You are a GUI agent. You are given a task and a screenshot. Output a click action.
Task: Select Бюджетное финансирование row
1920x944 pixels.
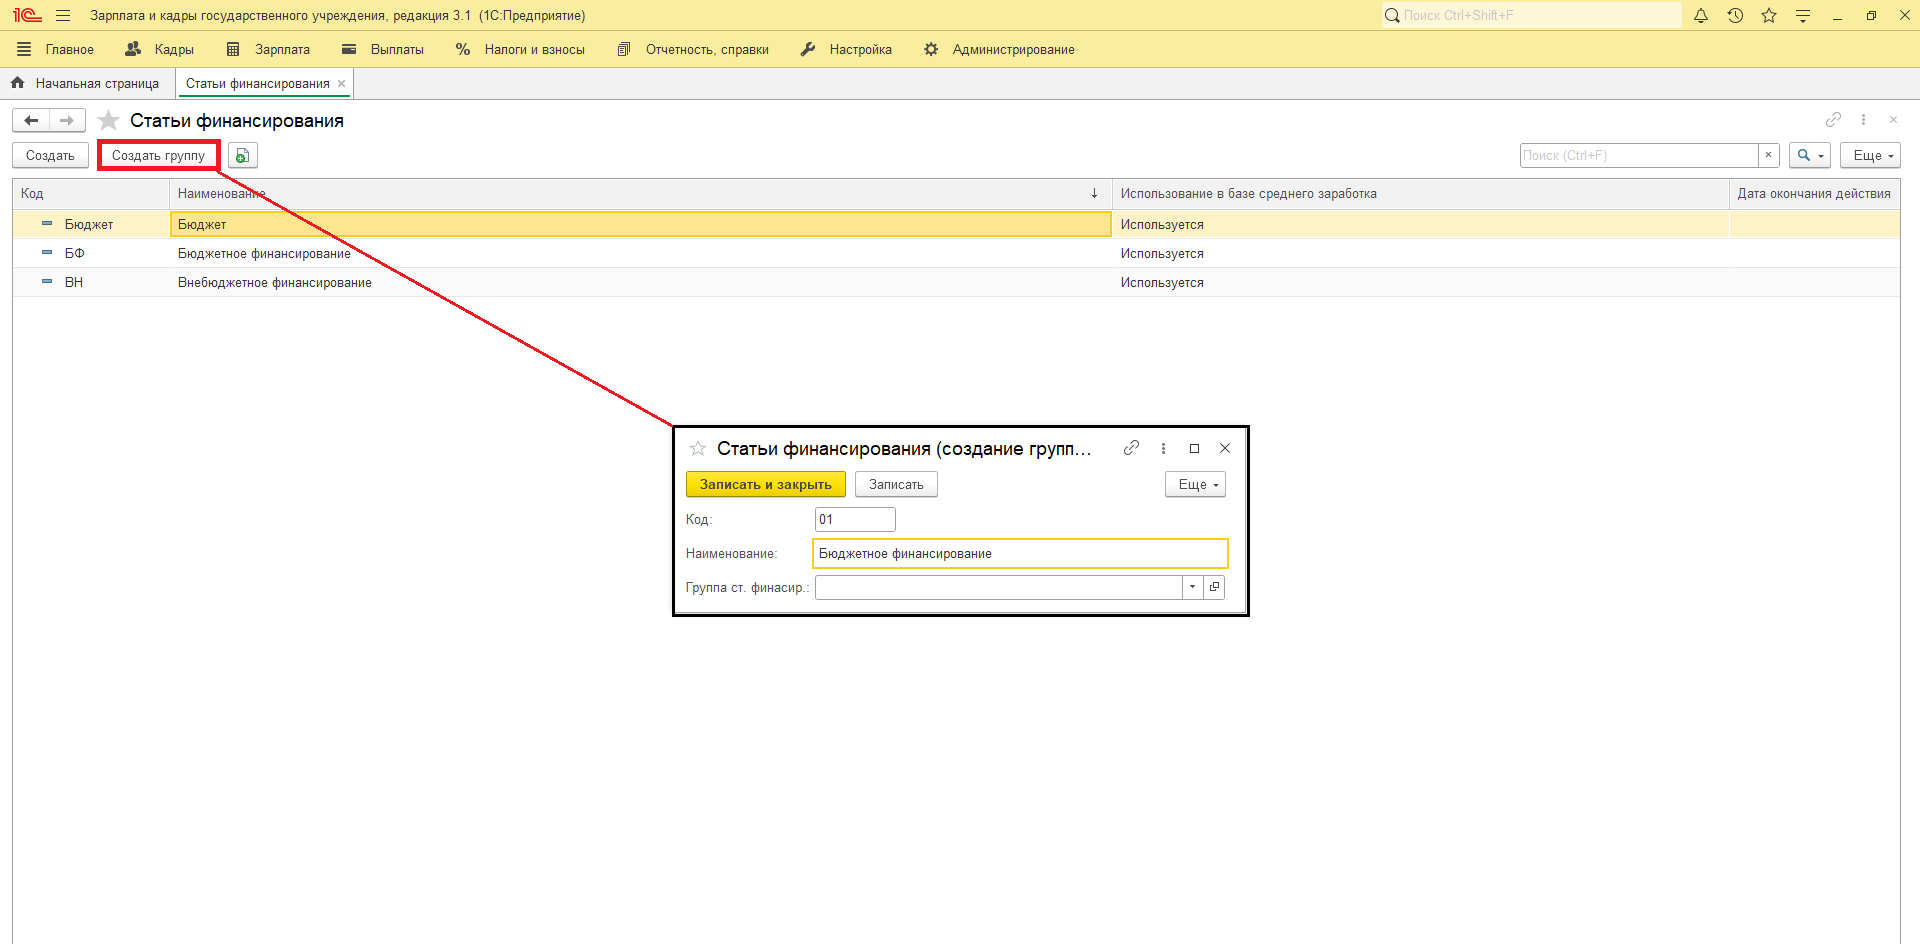point(956,253)
